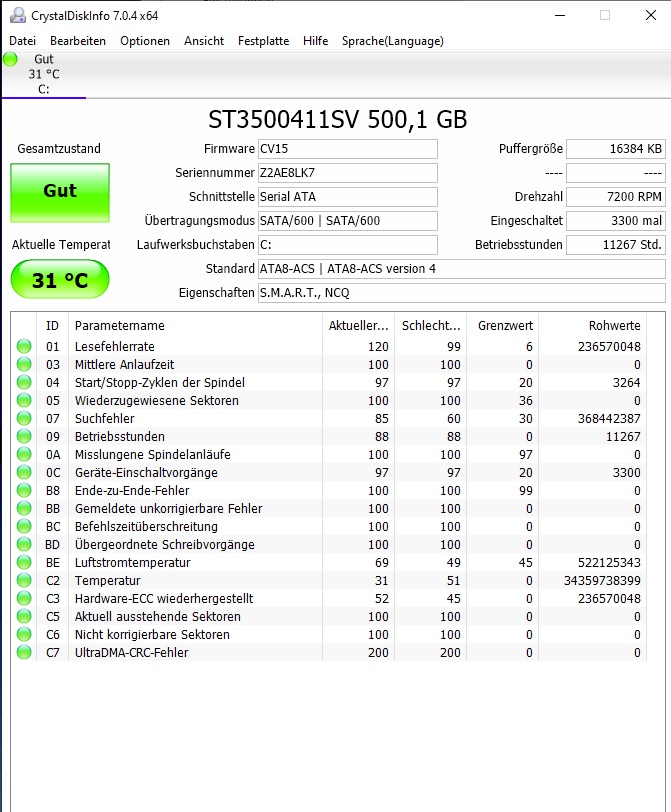Minimize the CrystalDiskInfo window

(560, 16)
